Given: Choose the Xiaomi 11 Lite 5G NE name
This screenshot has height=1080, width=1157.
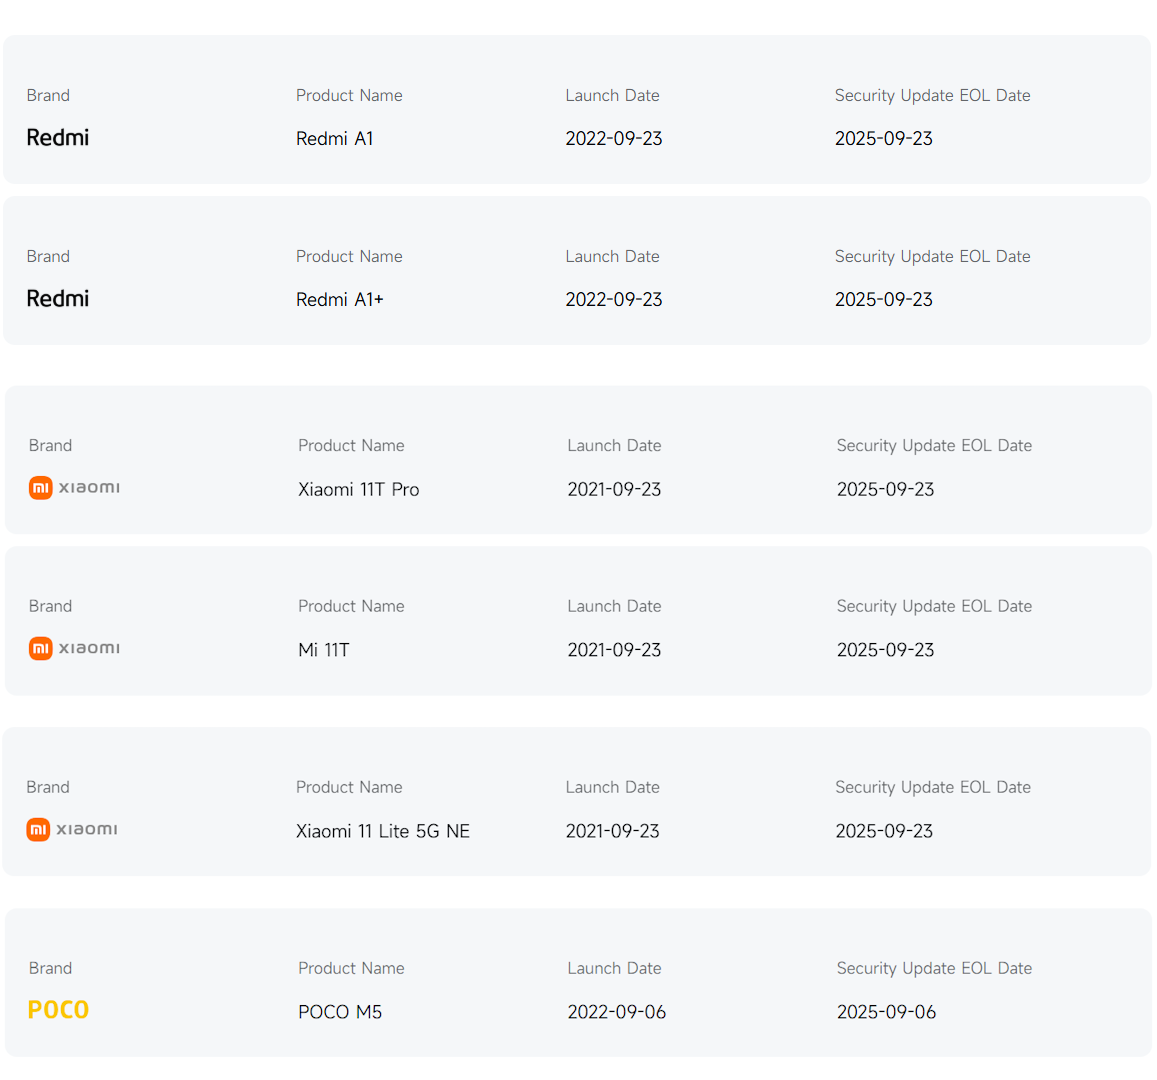Looking at the screenshot, I should point(382,832).
